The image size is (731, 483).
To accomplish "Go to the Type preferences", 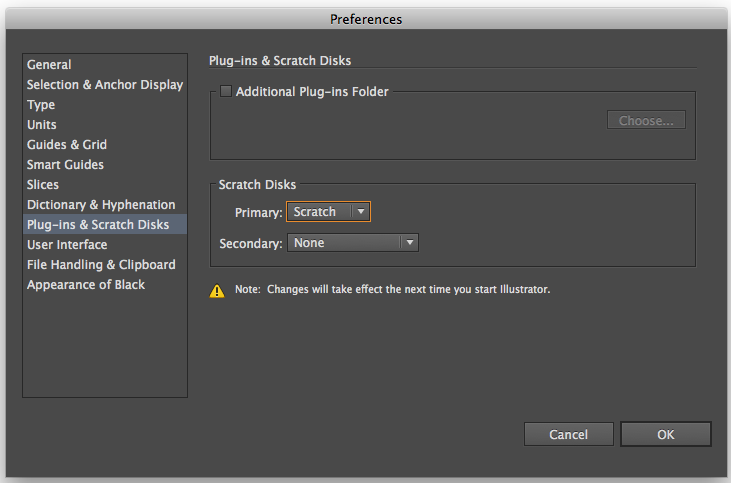I will (41, 104).
